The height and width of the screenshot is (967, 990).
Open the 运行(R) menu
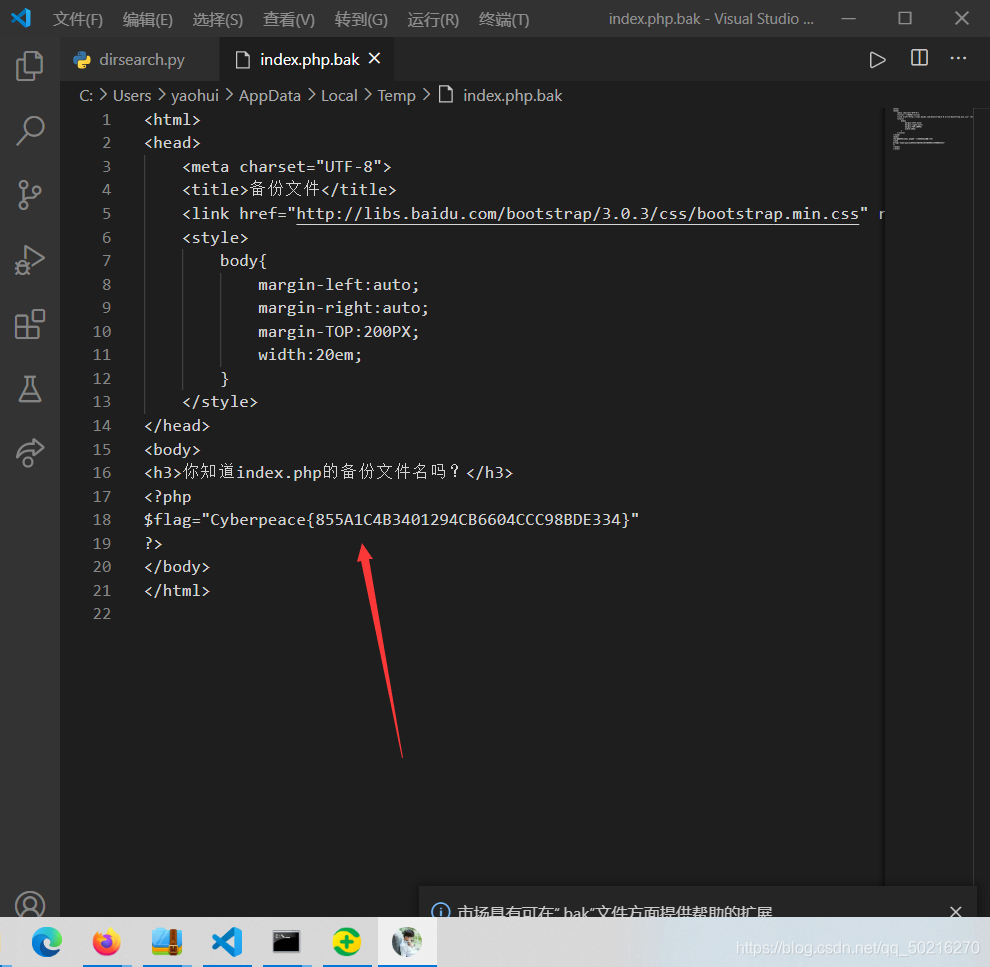tap(433, 20)
